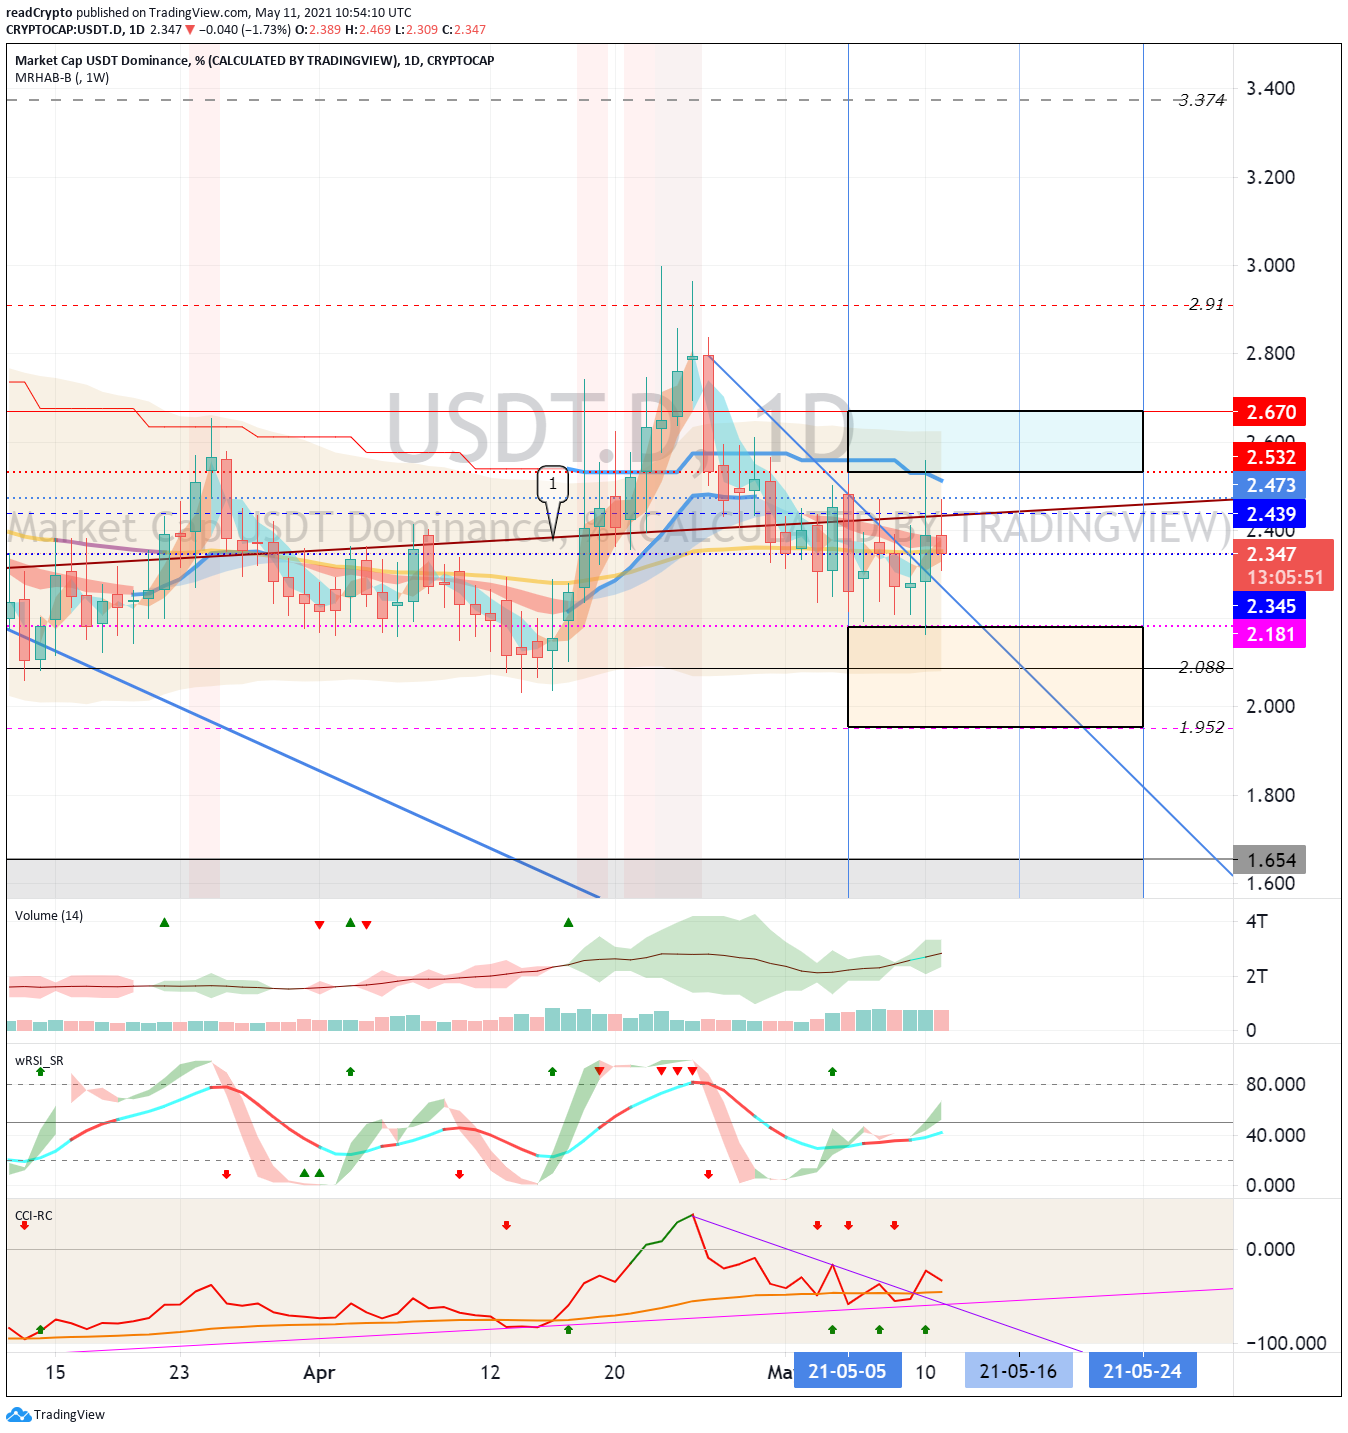1348x1433 pixels.
Task: Click the 80.000 level on wRSI scale
Action: click(1275, 1084)
